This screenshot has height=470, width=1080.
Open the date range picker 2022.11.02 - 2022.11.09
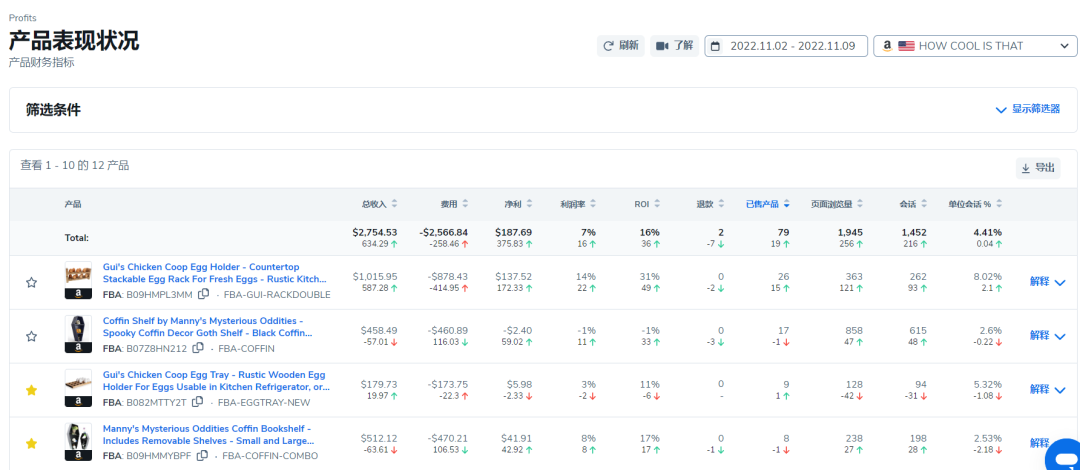point(785,46)
